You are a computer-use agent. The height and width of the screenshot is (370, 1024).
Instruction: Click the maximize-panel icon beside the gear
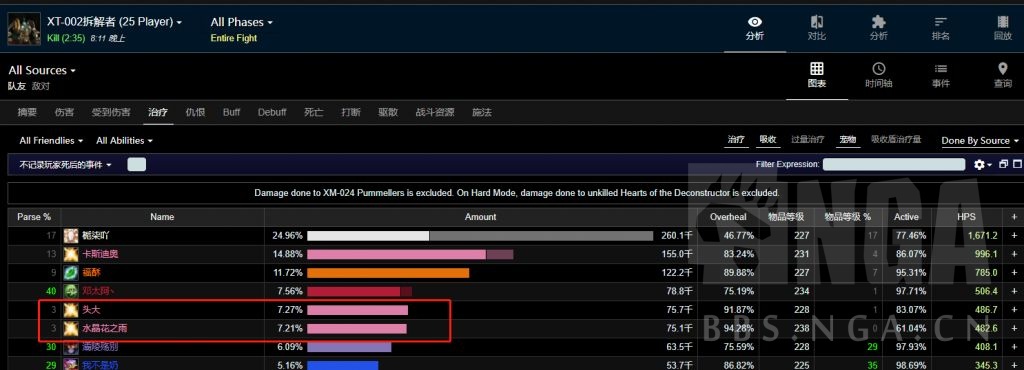click(1016, 164)
